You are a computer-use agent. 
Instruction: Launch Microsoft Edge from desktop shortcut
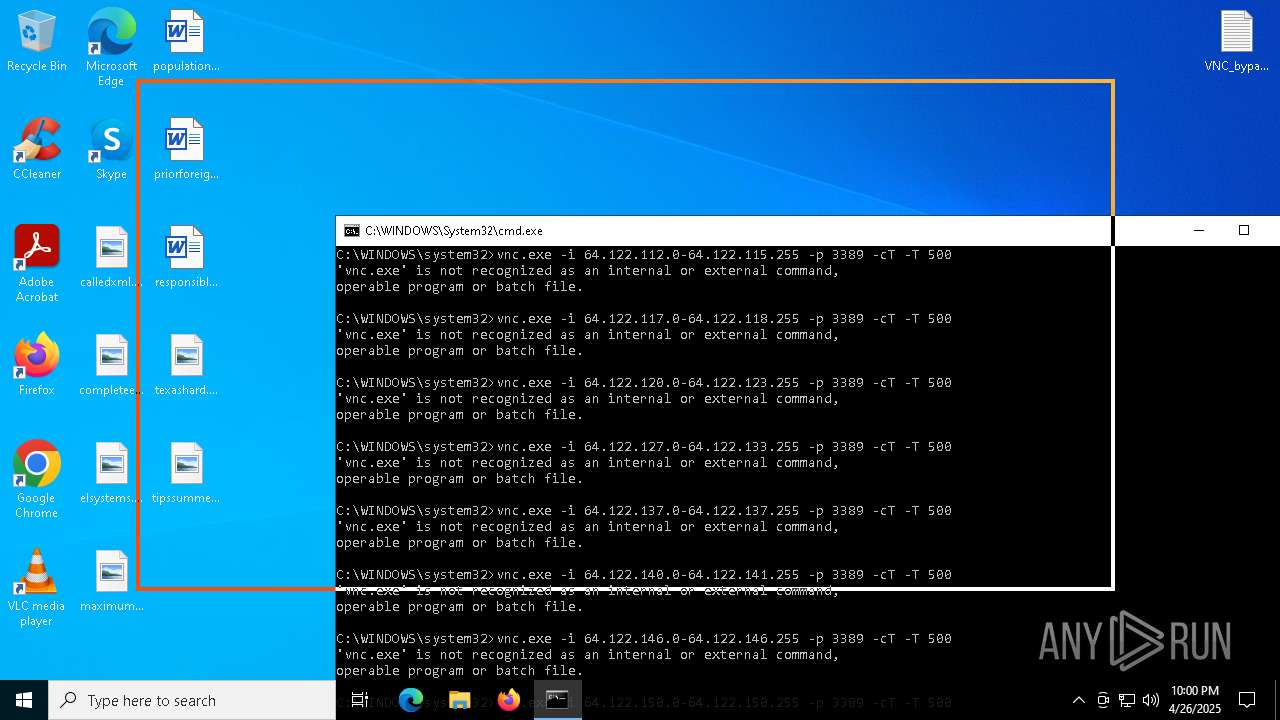pos(111,47)
